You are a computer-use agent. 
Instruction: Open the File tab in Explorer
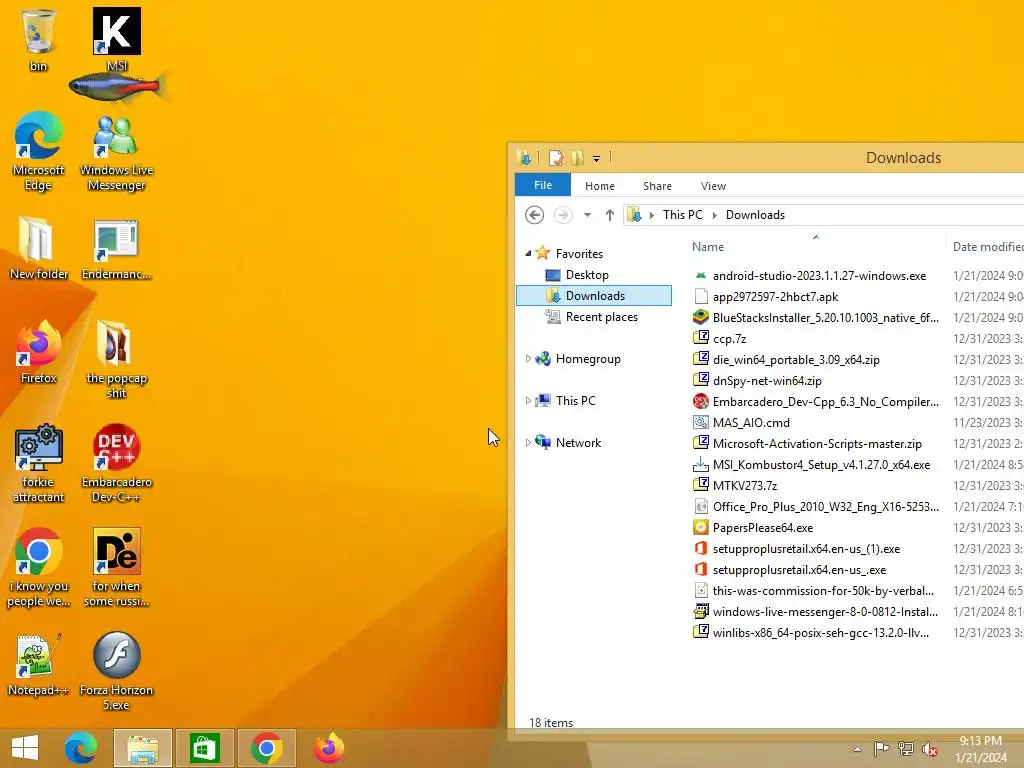tap(543, 185)
